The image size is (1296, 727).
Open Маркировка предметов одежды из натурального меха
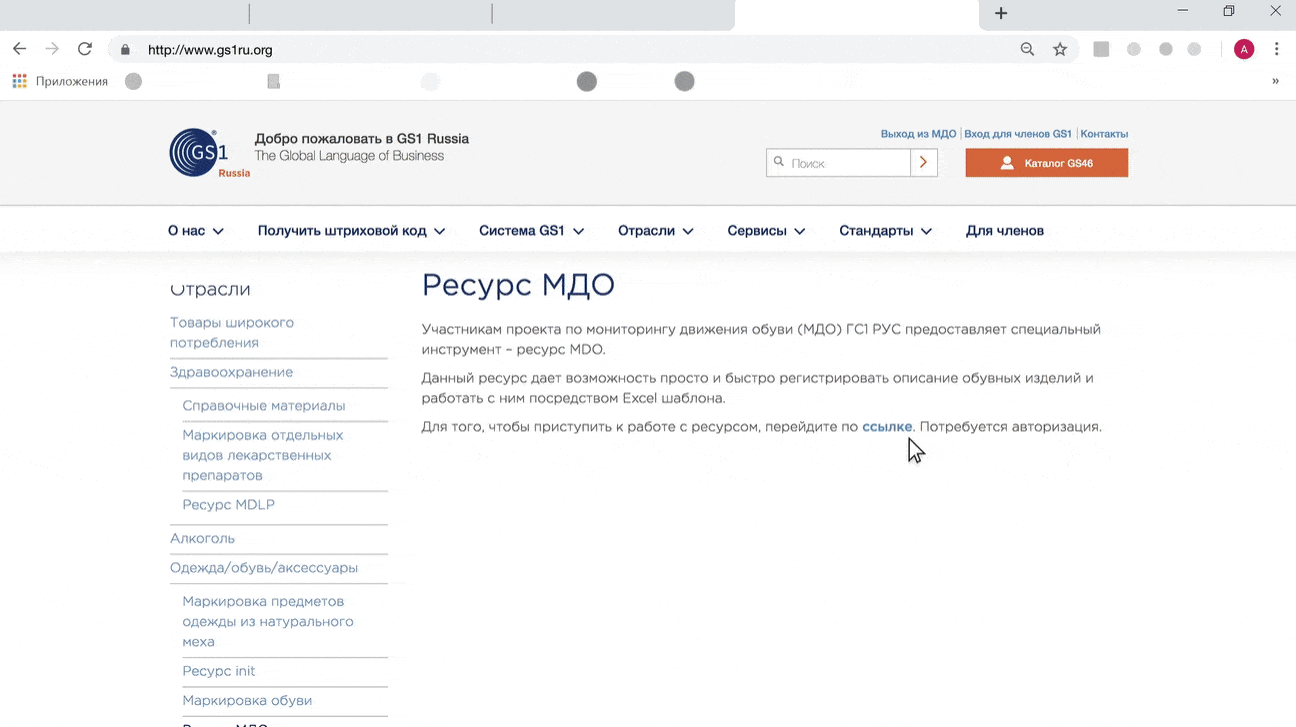coord(268,621)
